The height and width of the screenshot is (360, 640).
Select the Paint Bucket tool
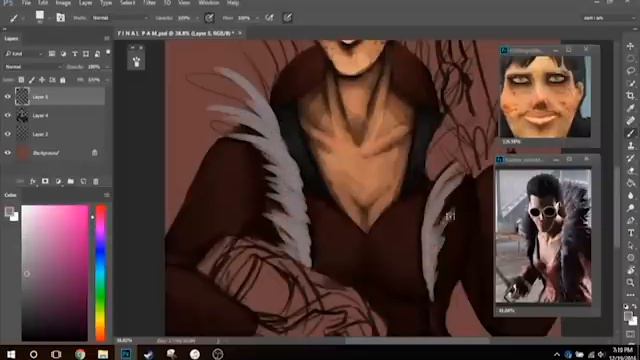coord(631,183)
